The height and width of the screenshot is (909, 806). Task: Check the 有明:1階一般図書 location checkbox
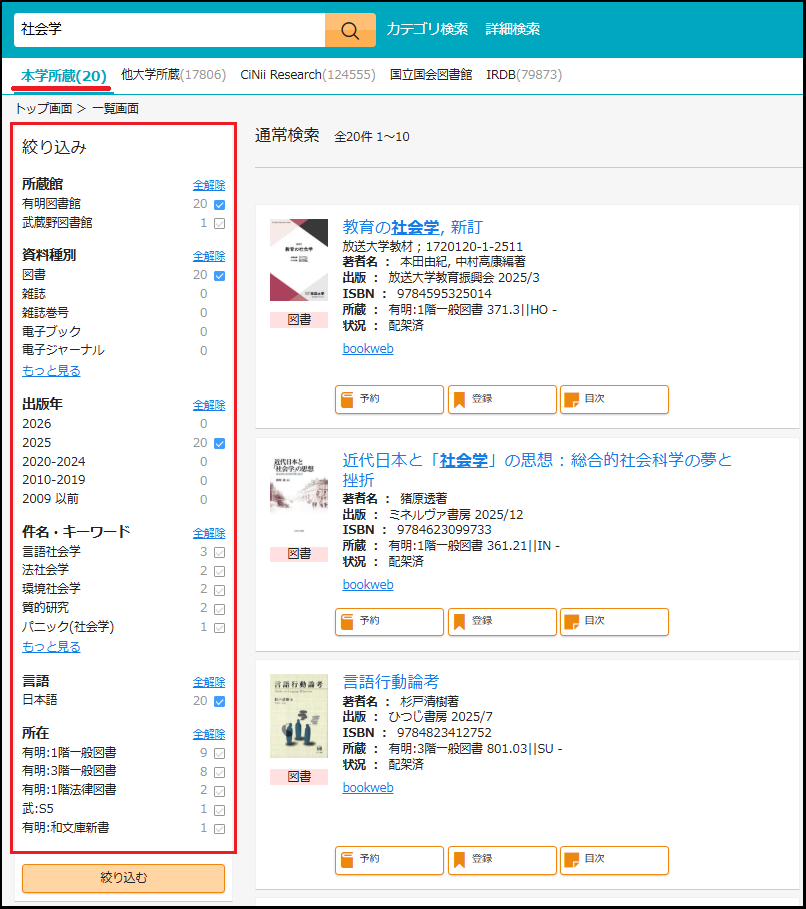click(219, 754)
